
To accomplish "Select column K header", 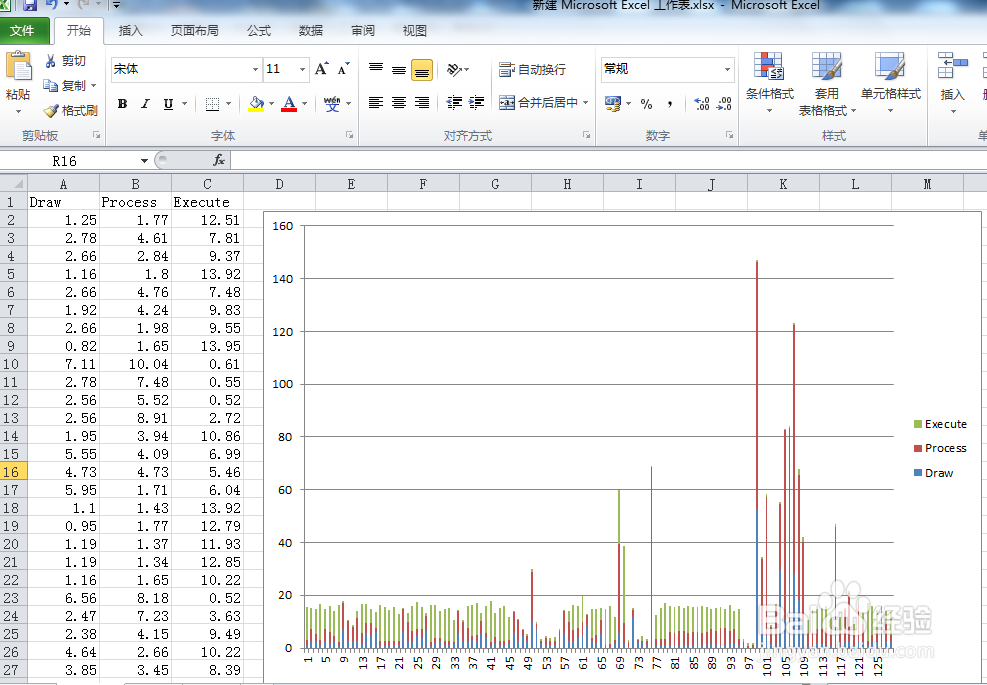I will [783, 184].
